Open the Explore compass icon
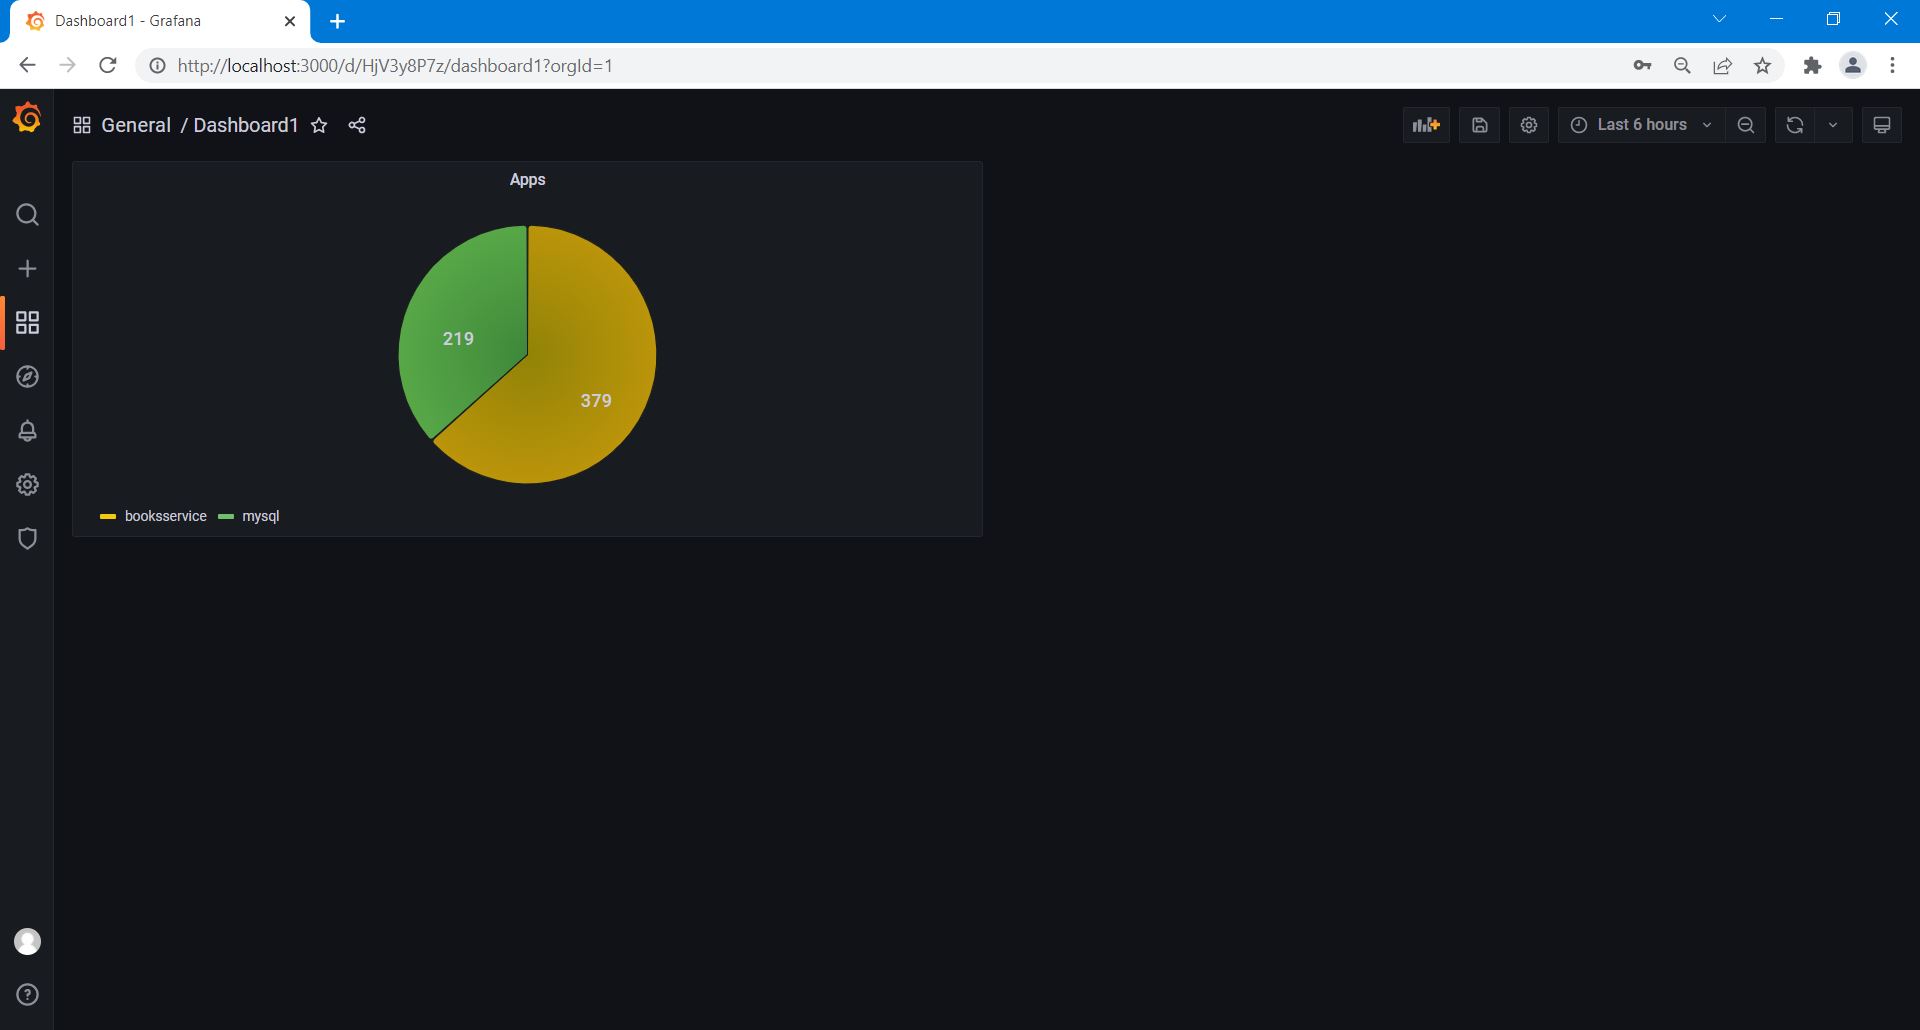This screenshot has width=1920, height=1030. click(27, 377)
